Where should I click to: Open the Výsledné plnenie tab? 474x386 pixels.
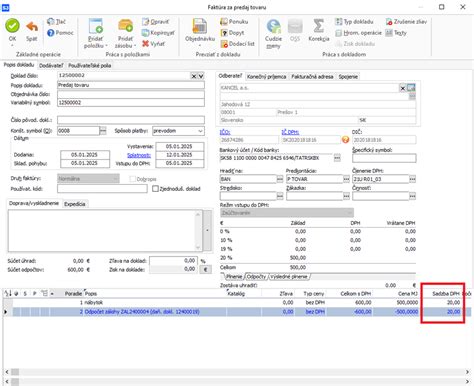point(289,277)
